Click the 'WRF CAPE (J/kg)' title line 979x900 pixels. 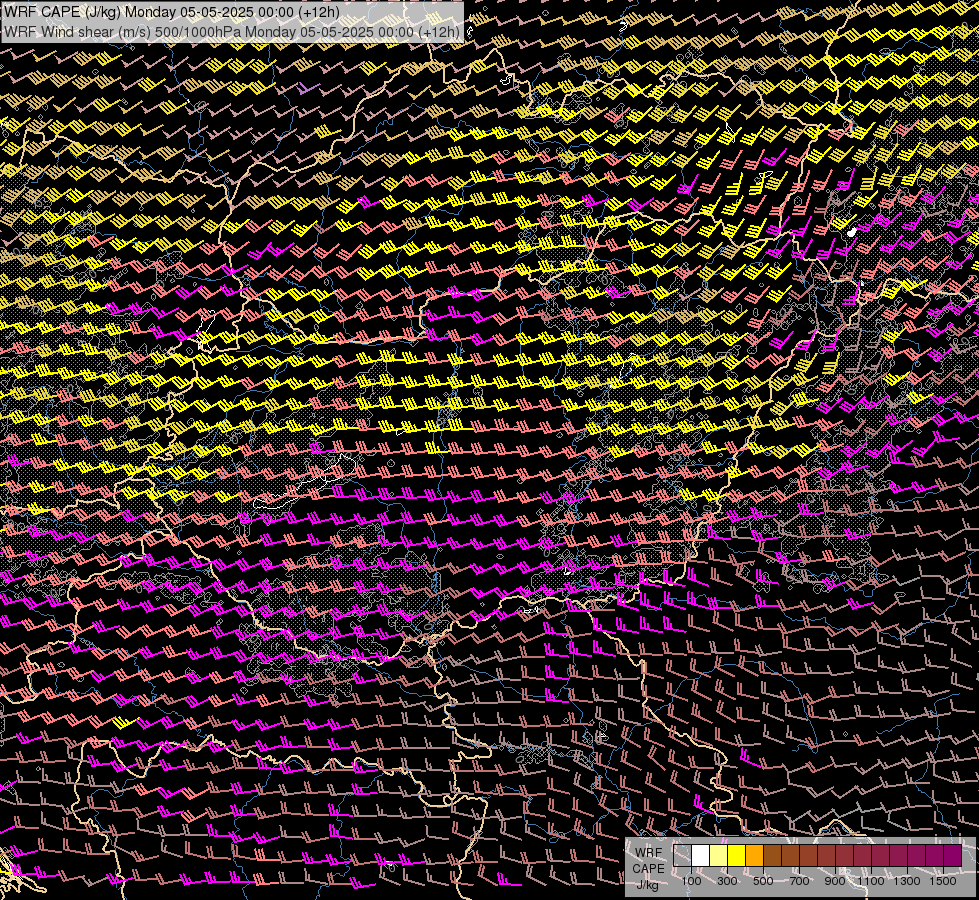[x=172, y=12]
